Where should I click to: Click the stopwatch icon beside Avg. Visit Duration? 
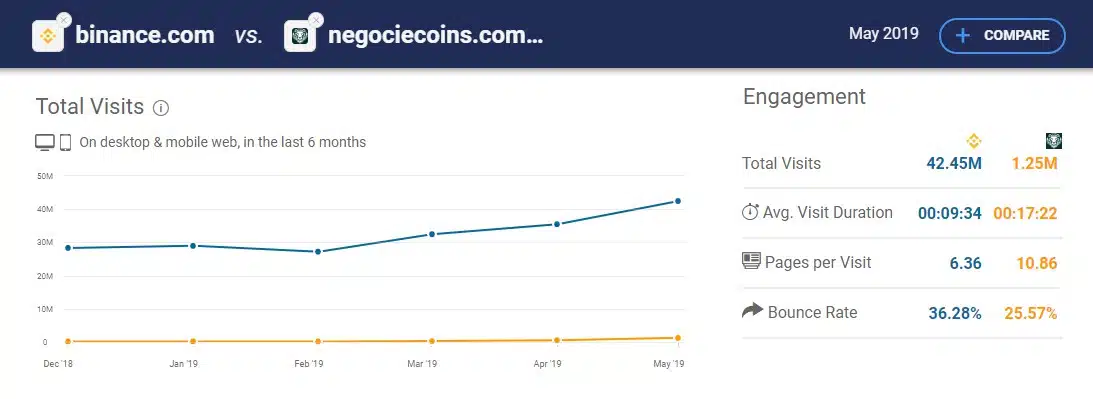(750, 212)
